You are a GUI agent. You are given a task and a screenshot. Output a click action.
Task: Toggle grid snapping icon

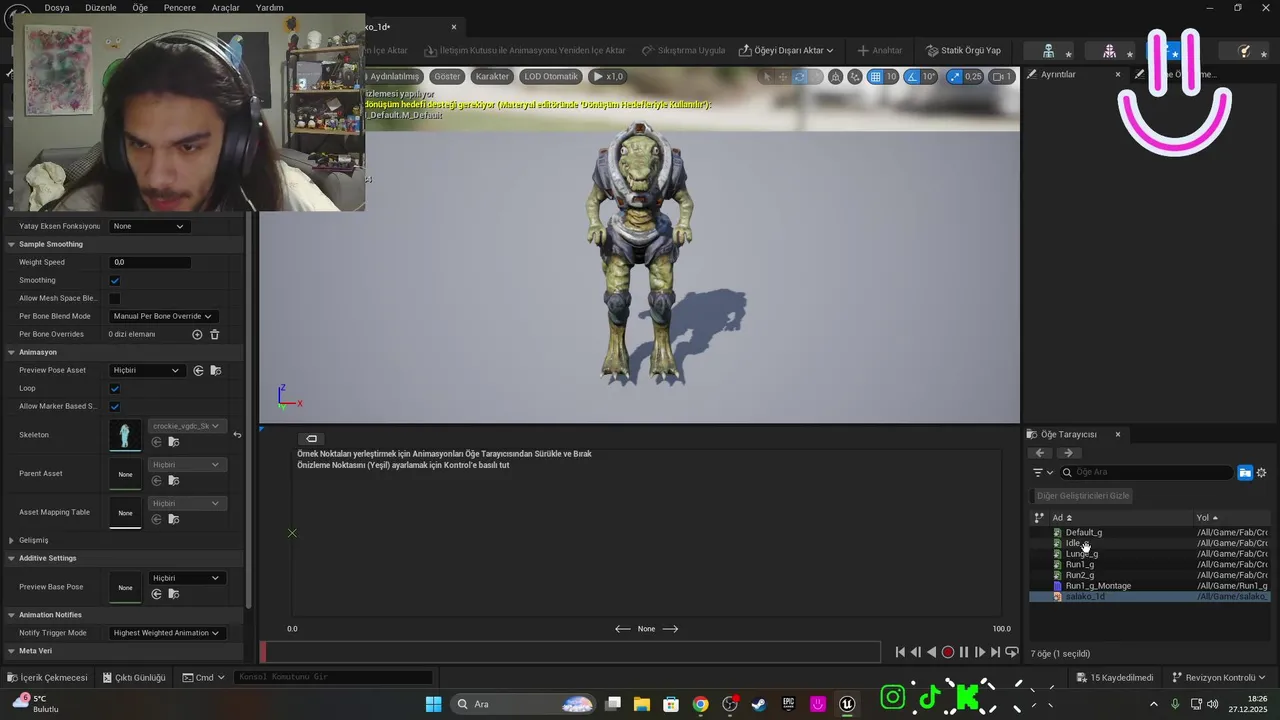[875, 76]
